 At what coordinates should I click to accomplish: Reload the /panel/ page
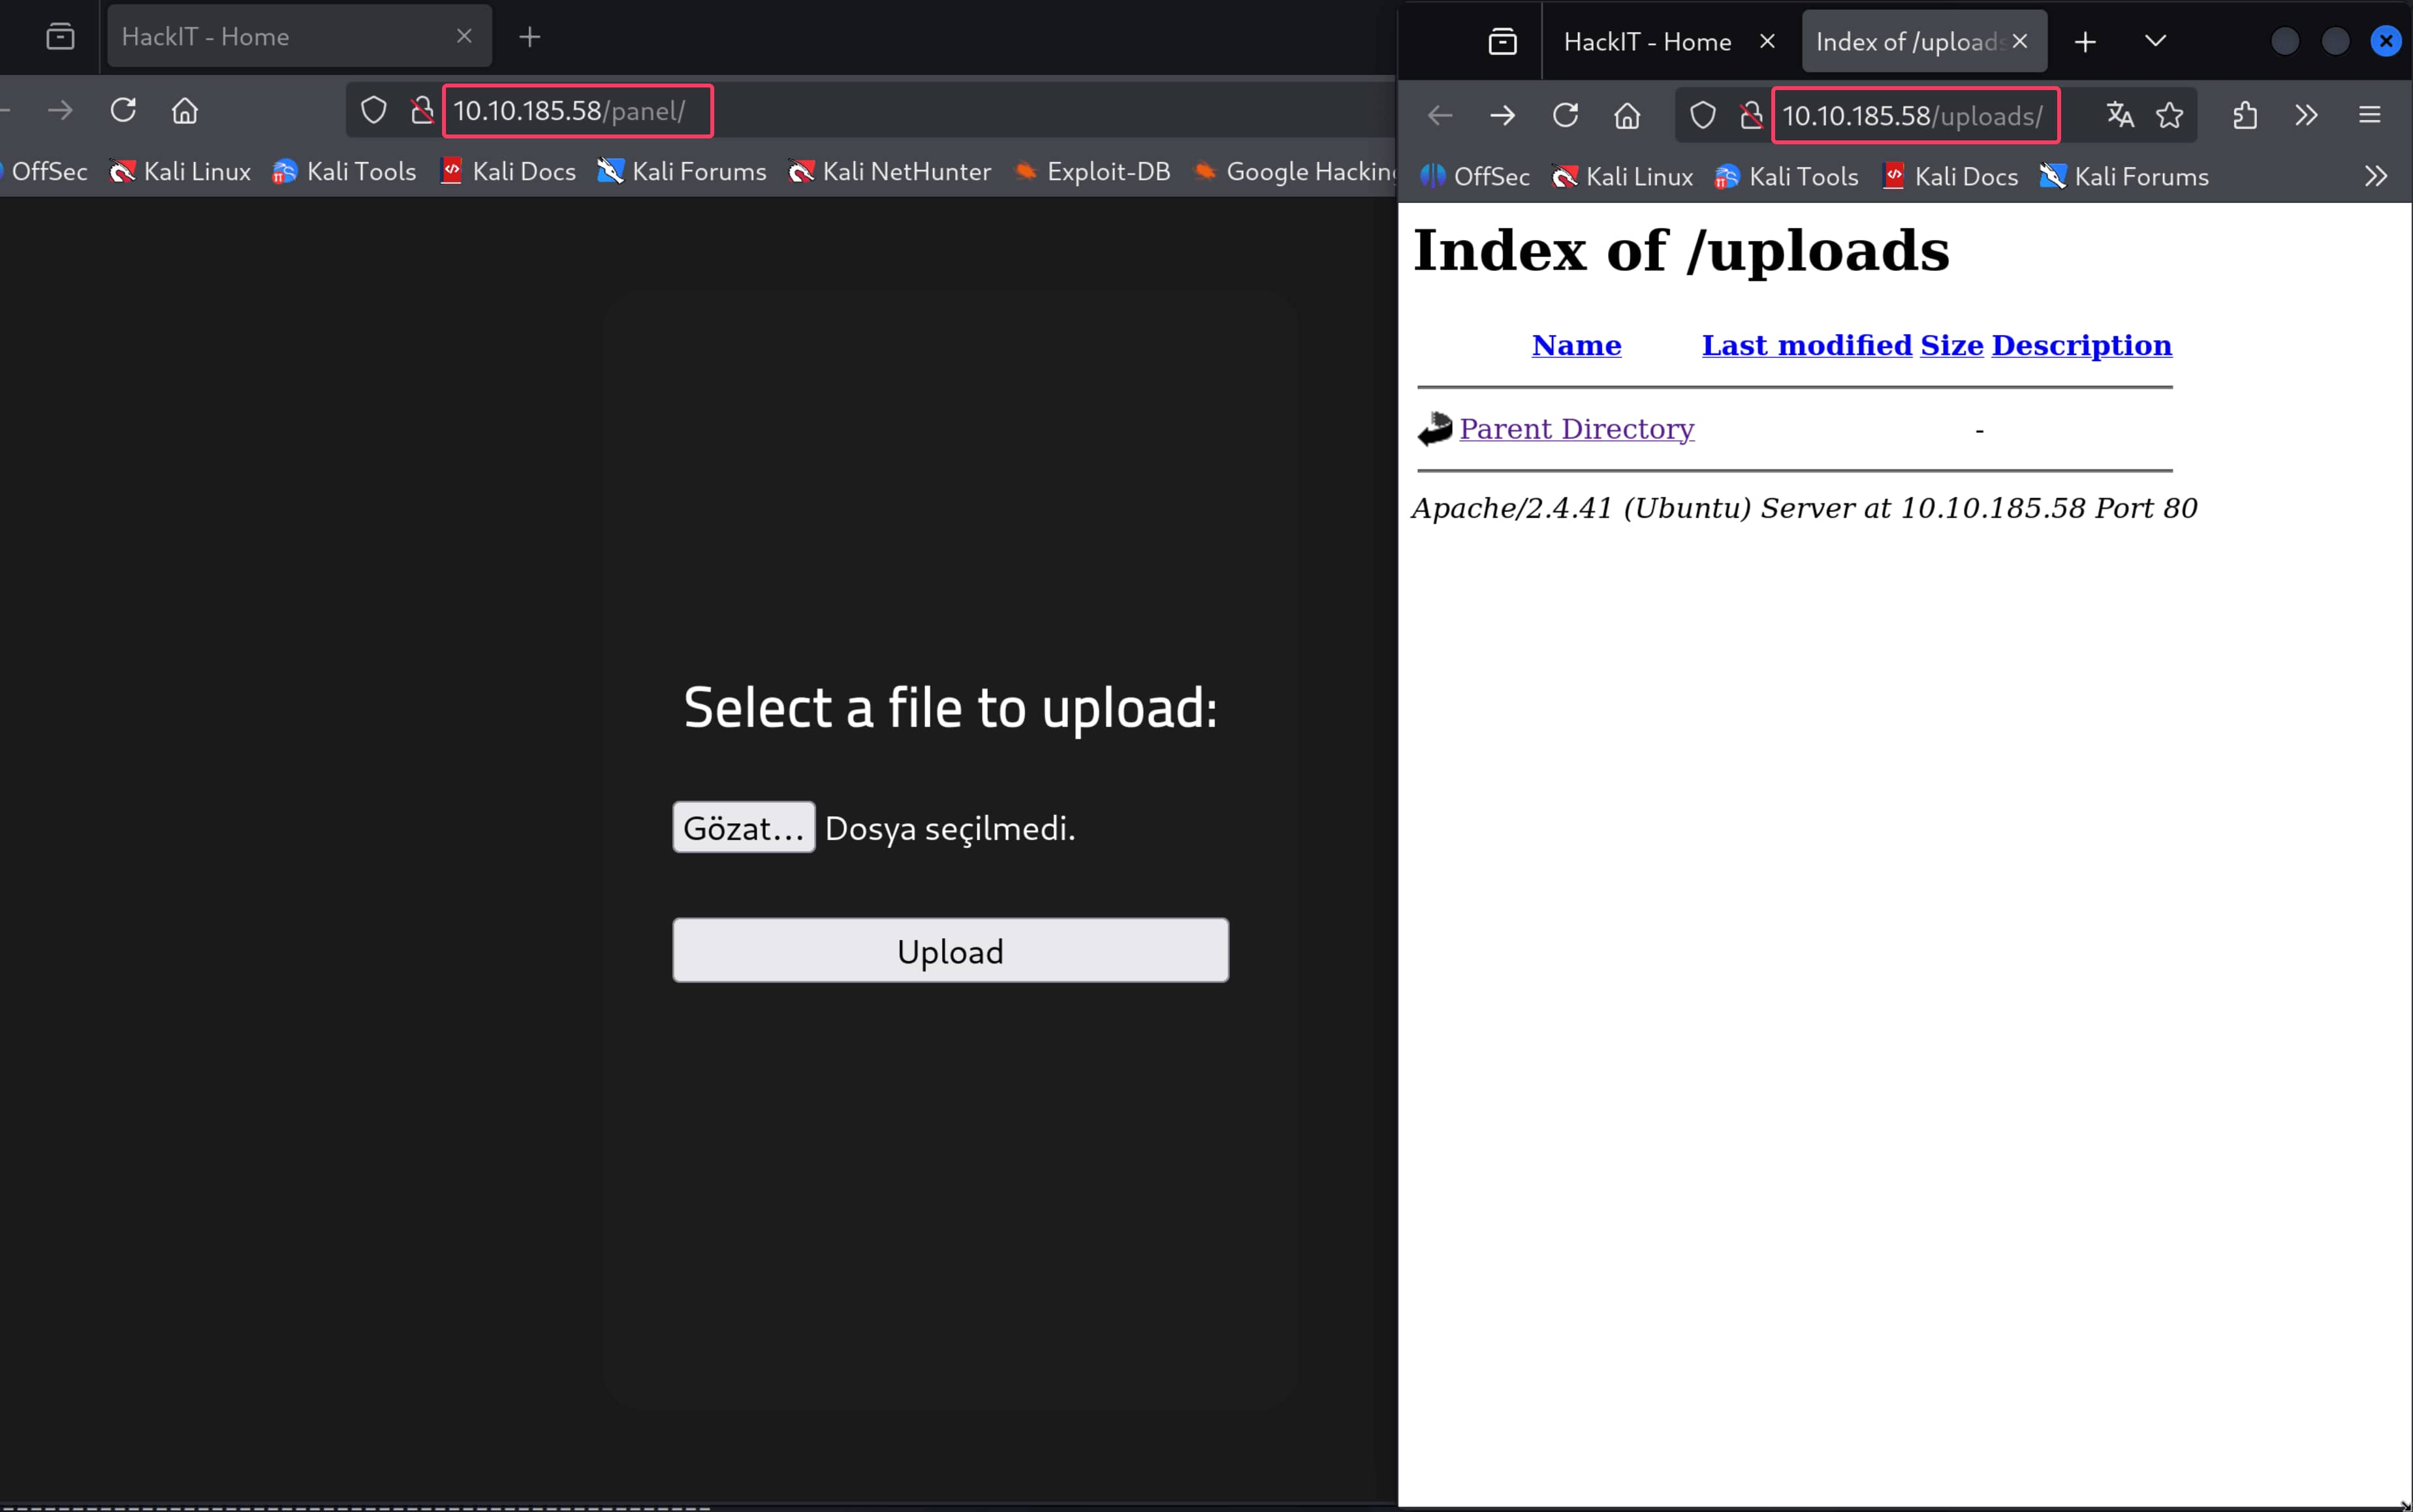(123, 110)
